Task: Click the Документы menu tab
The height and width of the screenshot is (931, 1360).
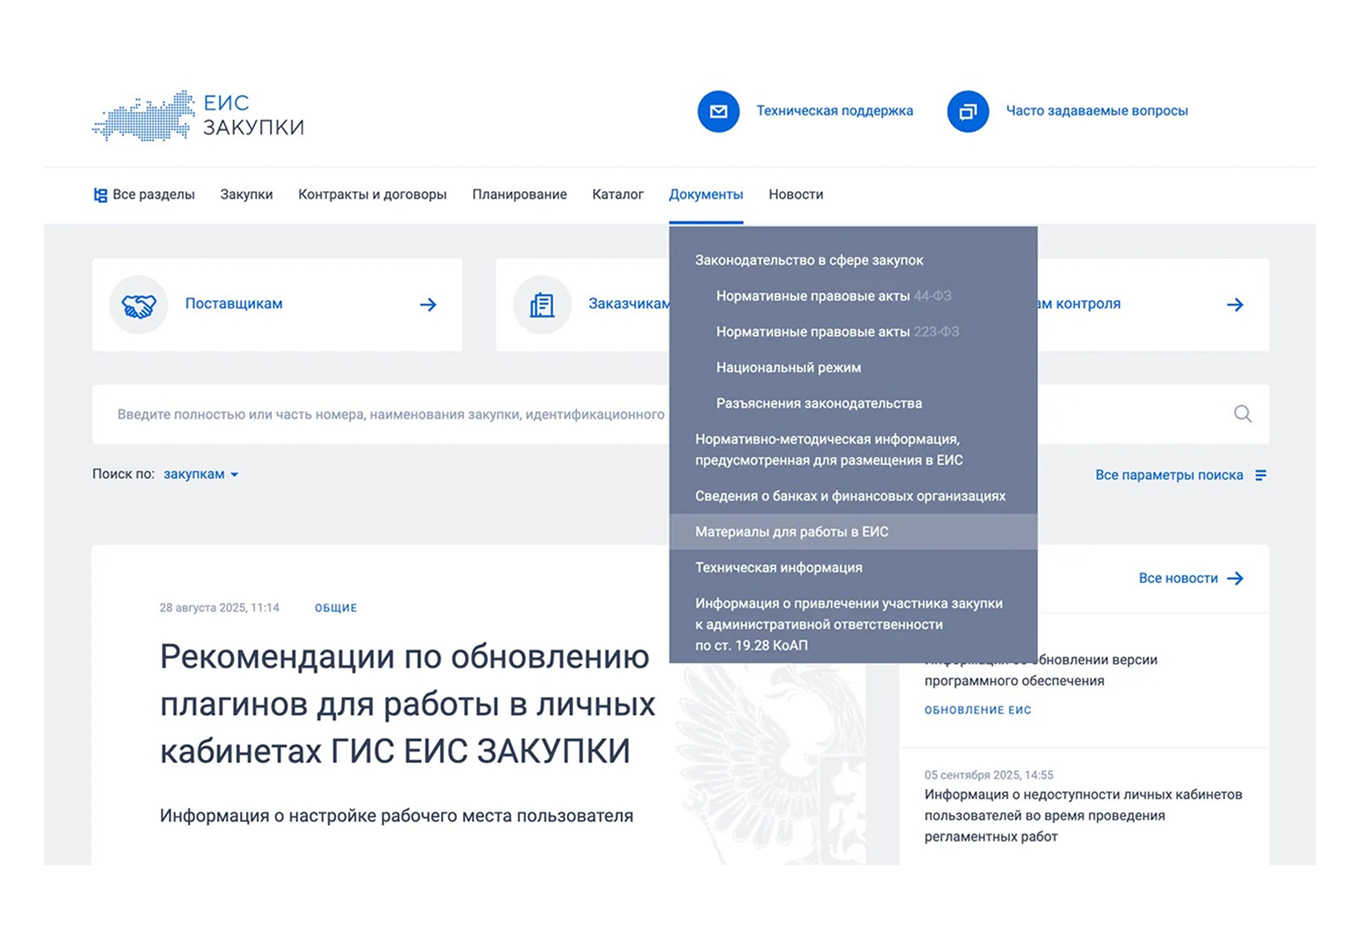Action: 706,195
